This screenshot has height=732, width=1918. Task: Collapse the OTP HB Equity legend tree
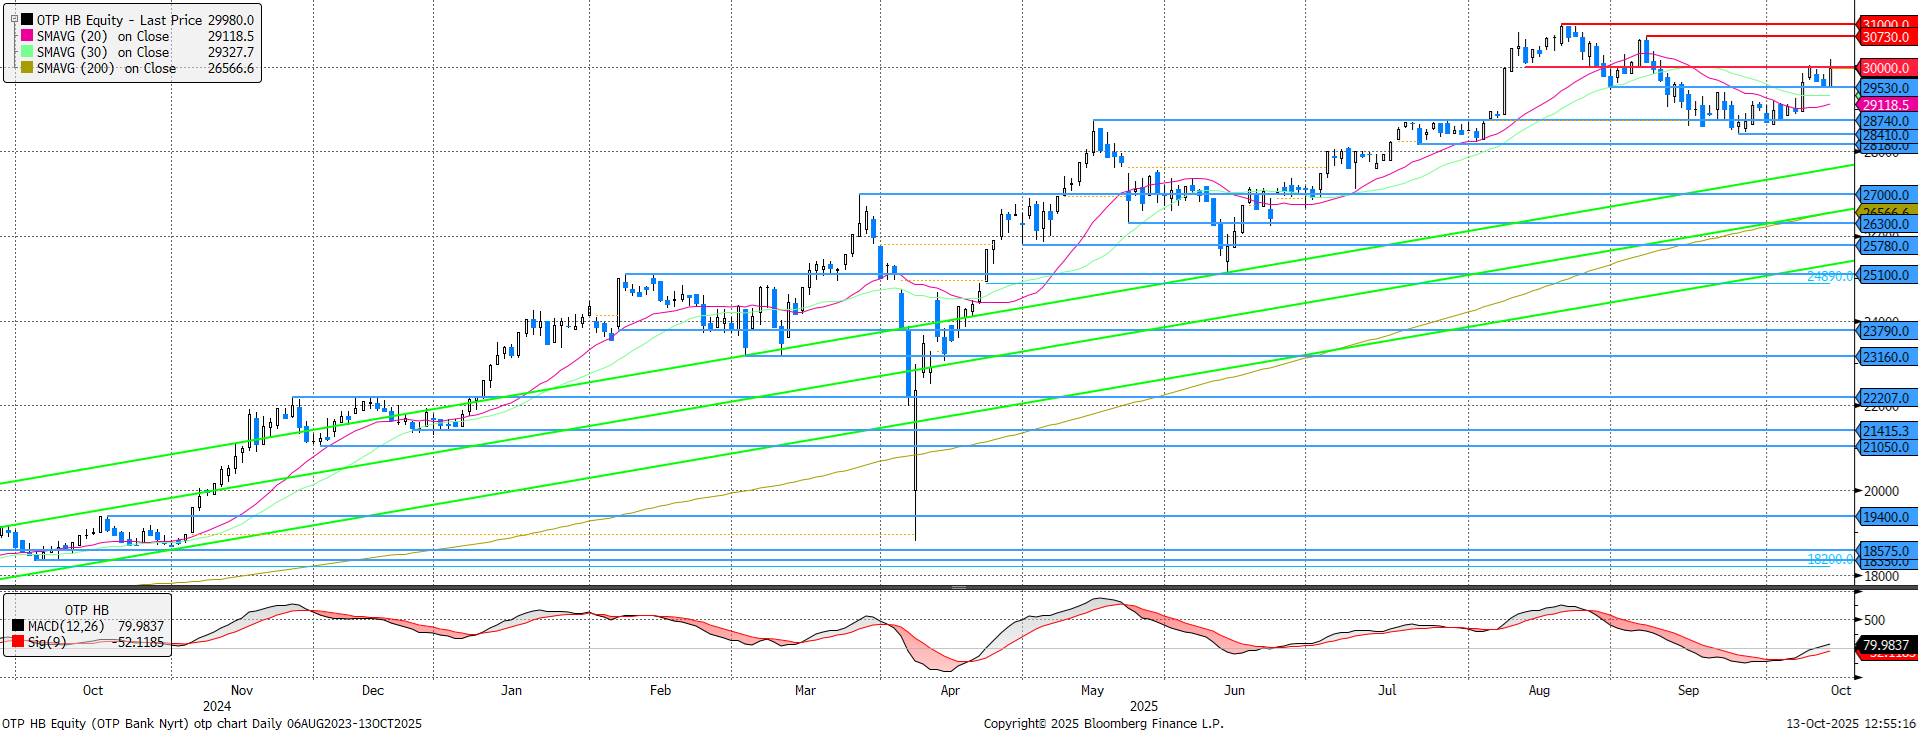(x=14, y=19)
